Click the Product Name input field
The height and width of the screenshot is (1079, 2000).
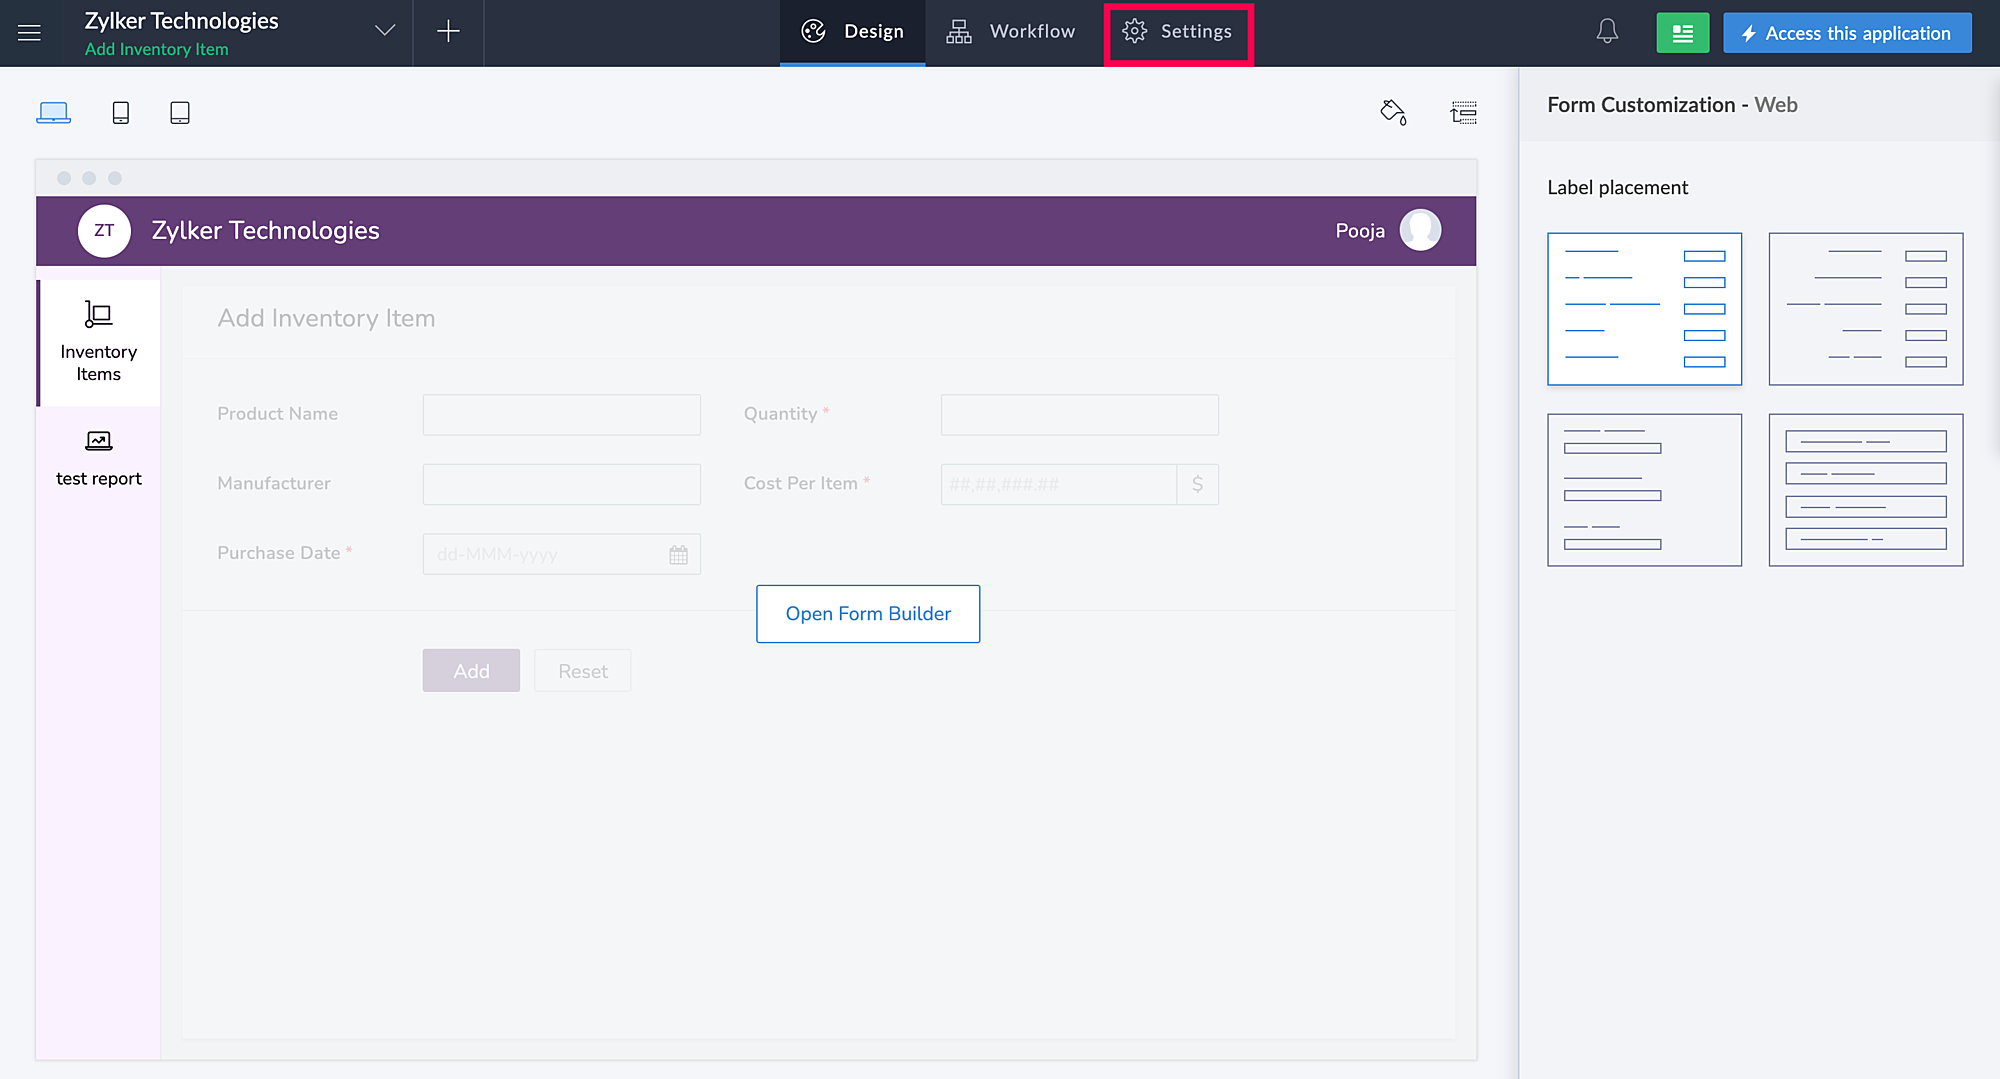(x=562, y=415)
